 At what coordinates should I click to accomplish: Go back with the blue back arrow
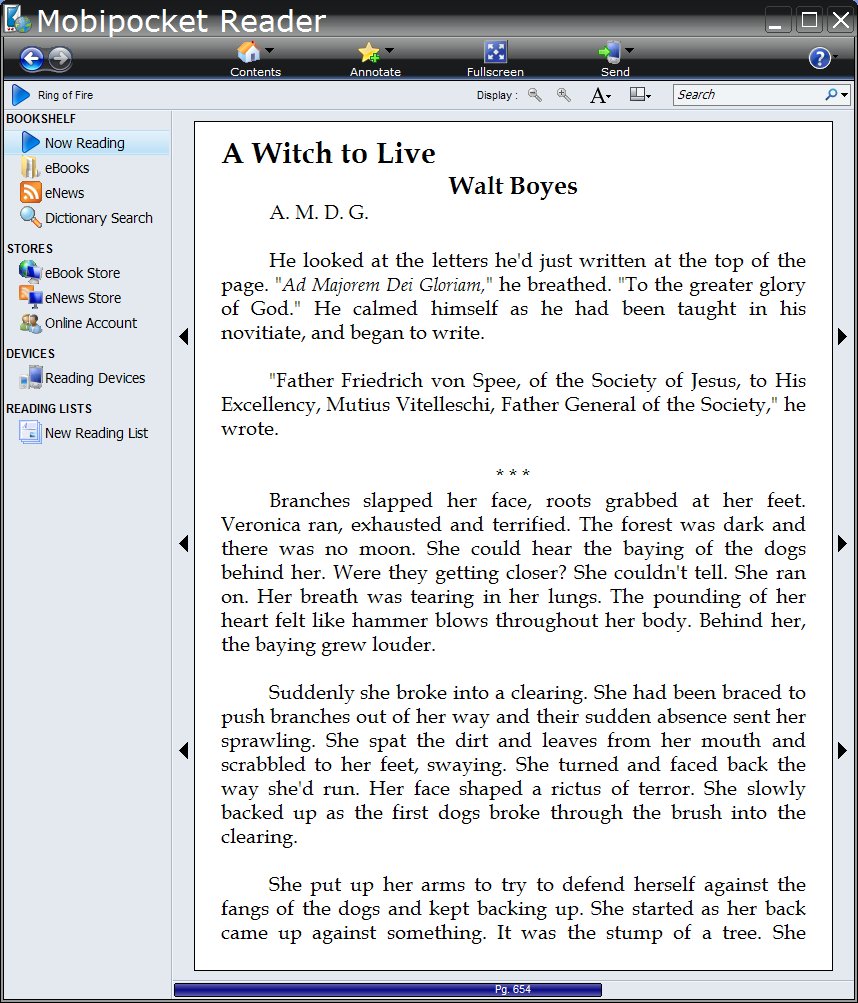pos(31,59)
